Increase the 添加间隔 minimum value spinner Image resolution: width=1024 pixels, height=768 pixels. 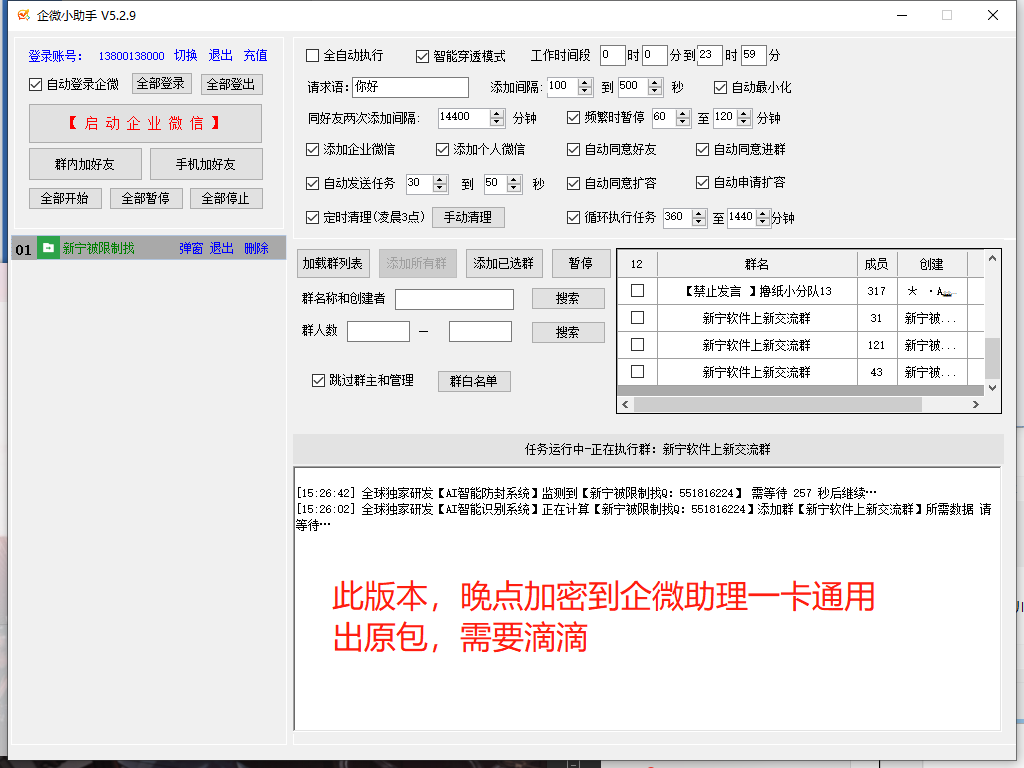585,83
